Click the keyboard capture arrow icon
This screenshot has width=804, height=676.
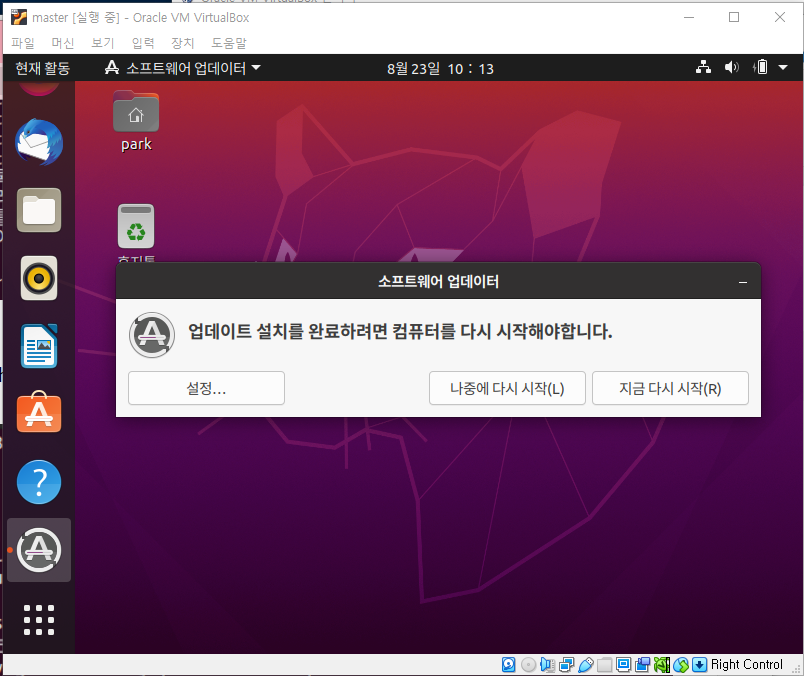(x=699, y=665)
